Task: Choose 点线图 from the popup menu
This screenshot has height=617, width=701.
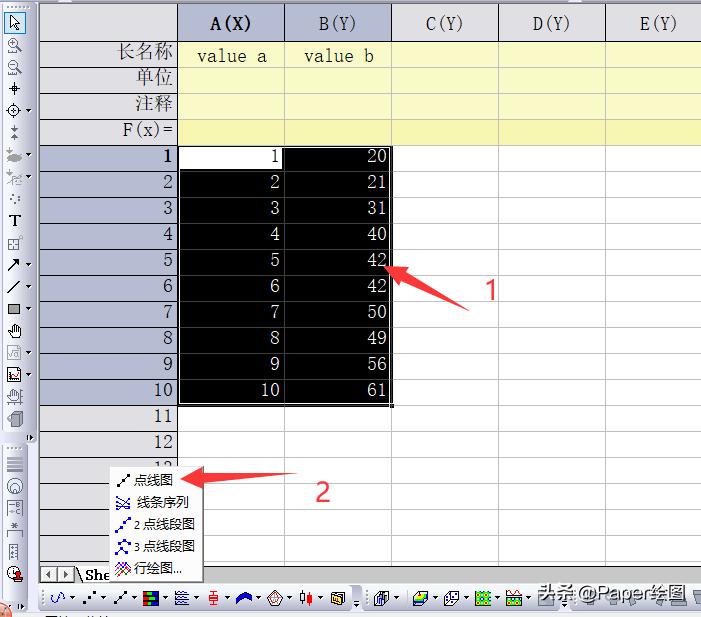Action: 156,480
